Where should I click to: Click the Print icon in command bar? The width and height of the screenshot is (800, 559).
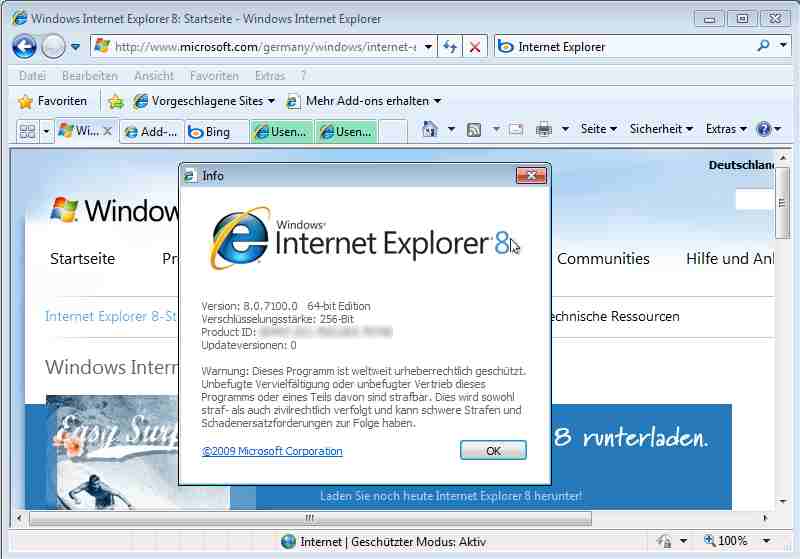pos(544,129)
